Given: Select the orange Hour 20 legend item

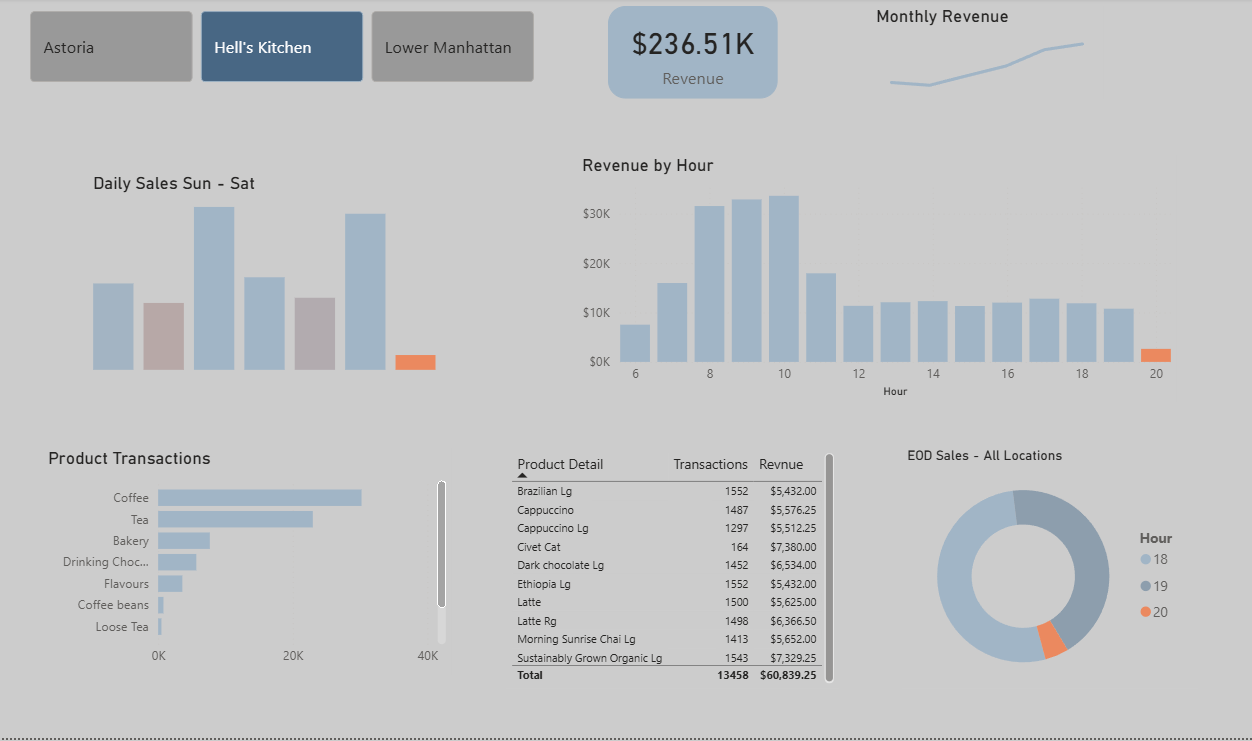Looking at the screenshot, I should click(1154, 612).
